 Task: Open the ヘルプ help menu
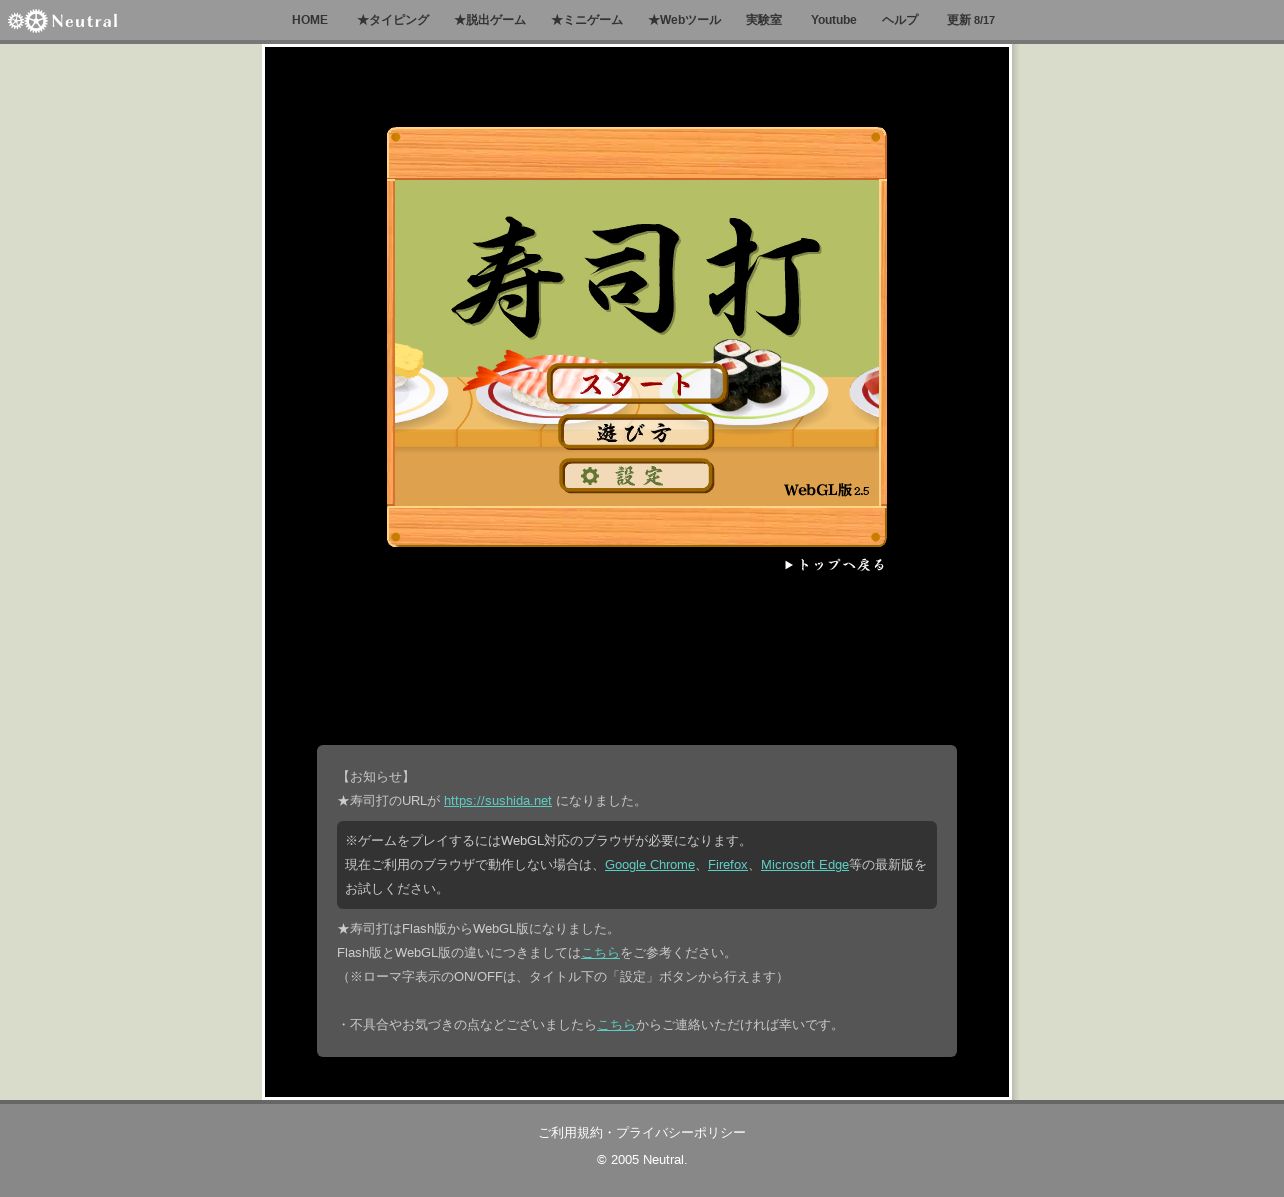click(899, 20)
